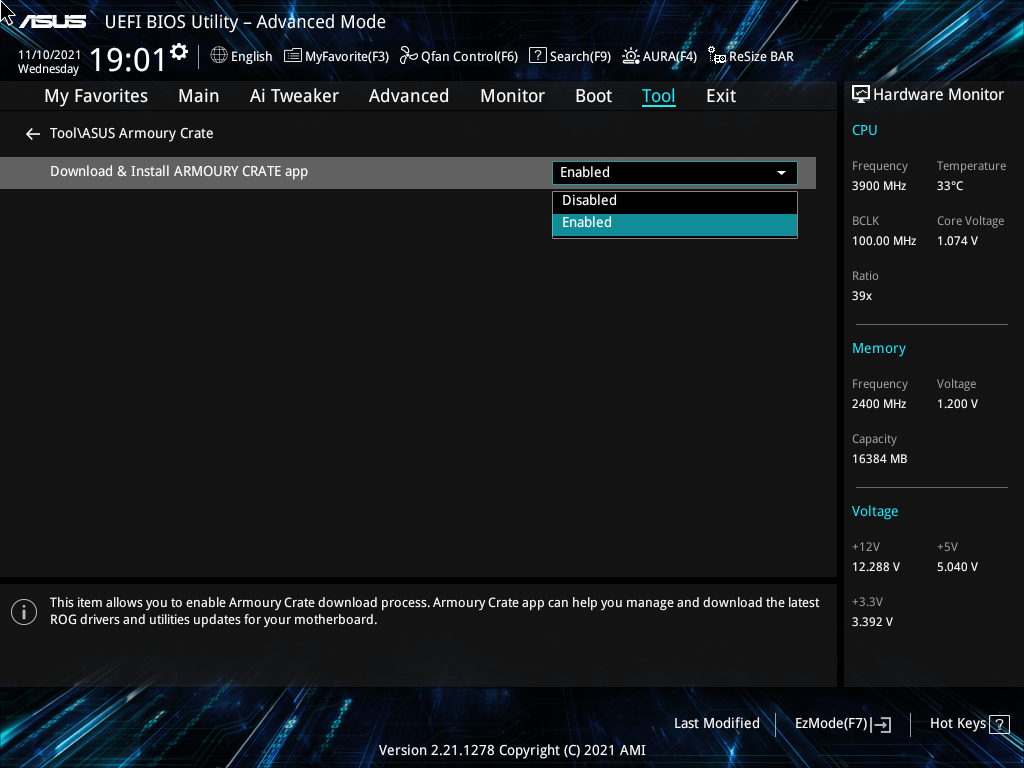Click the memory frequency value 2400 MHz
The width and height of the screenshot is (1024, 768).
coord(878,404)
